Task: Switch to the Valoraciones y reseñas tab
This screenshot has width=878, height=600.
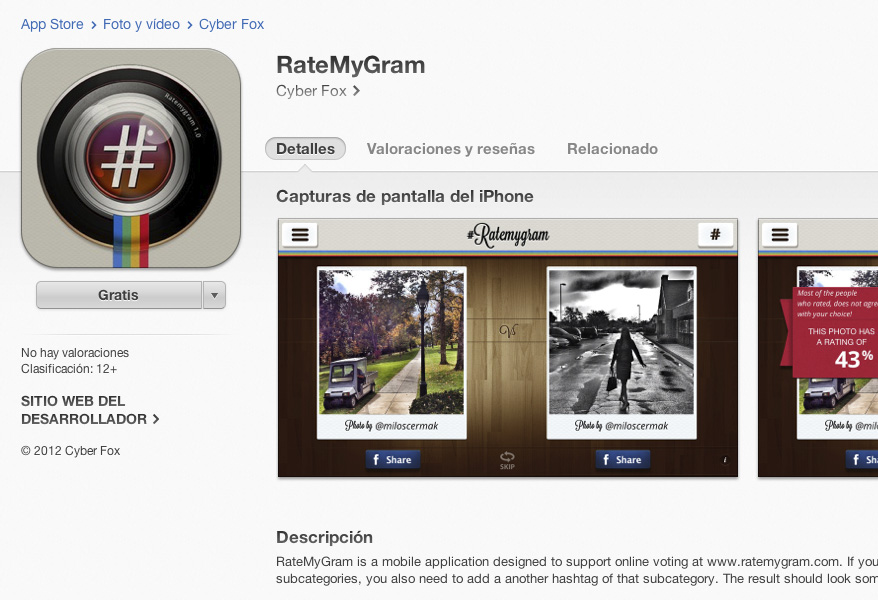Action: pyautogui.click(x=450, y=148)
